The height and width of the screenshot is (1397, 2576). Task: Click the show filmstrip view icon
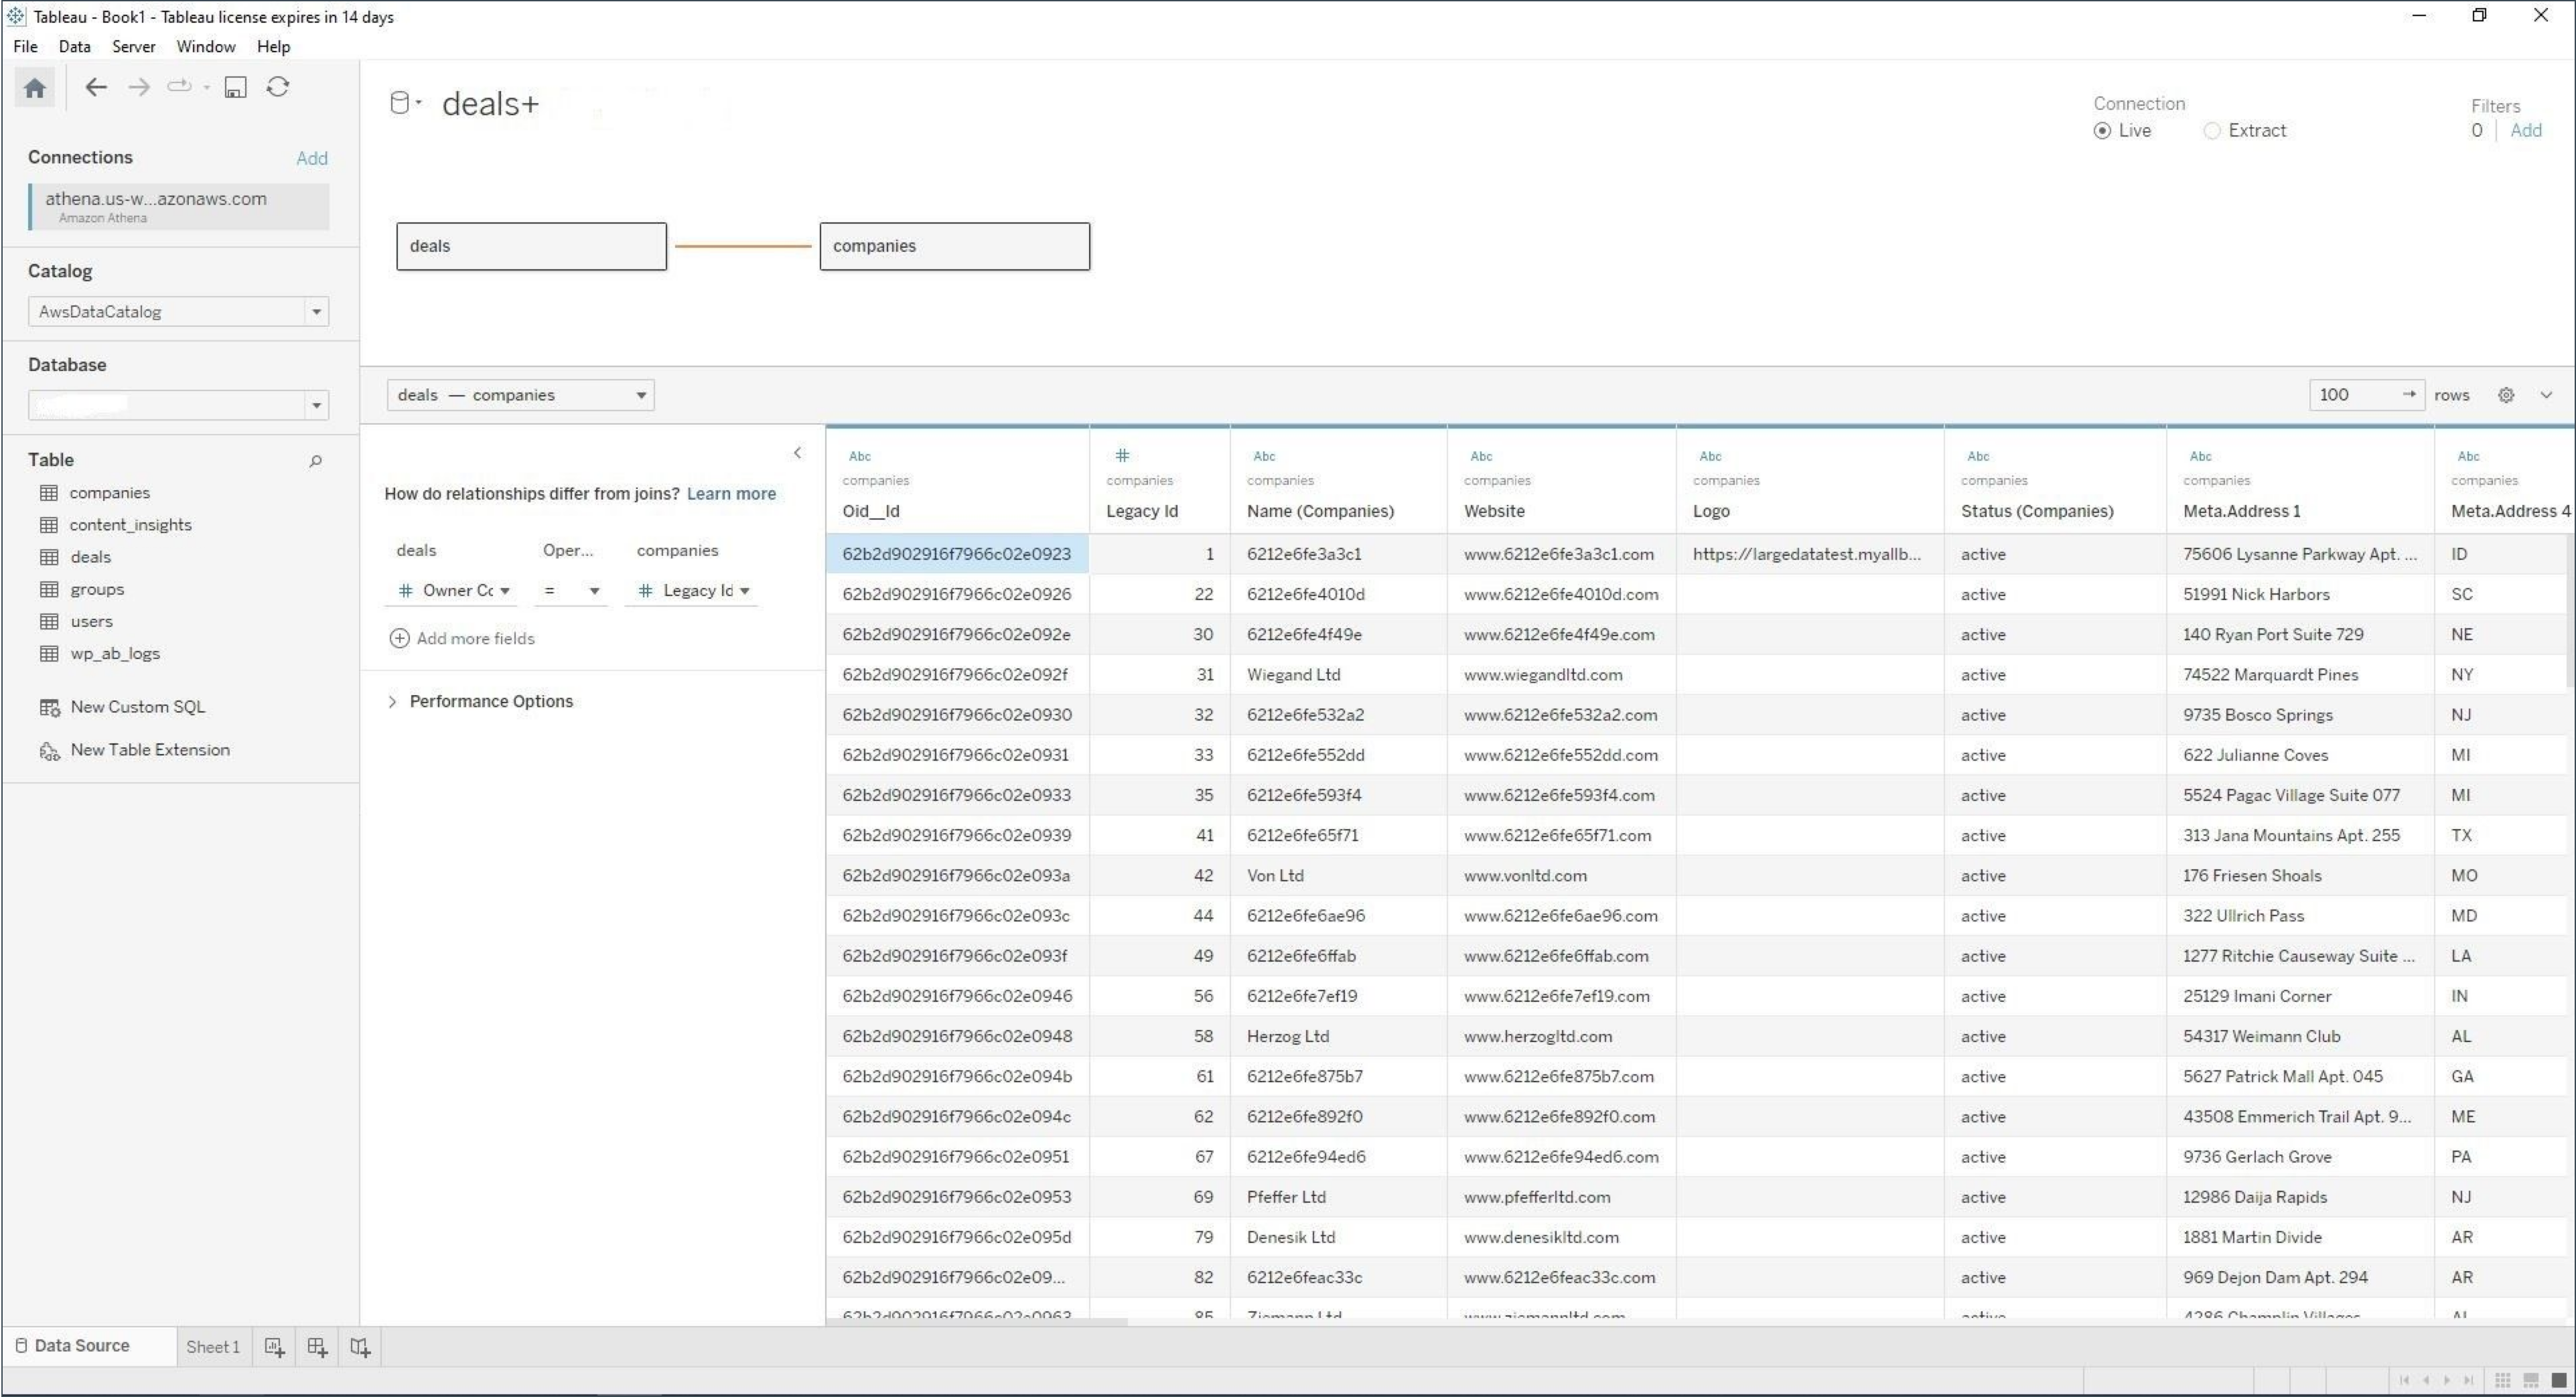2531,1380
